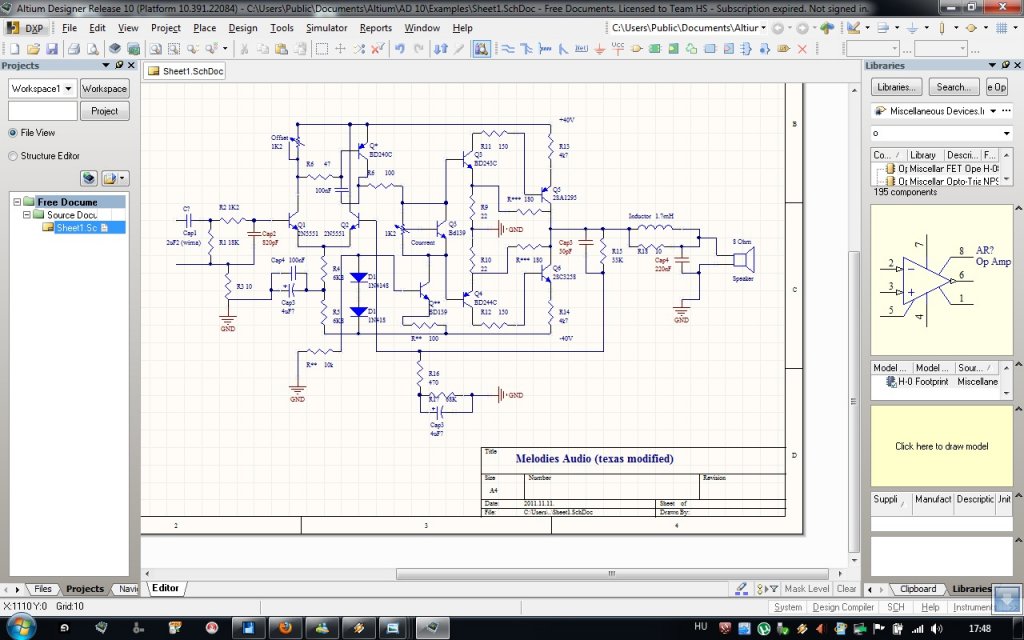The width and height of the screenshot is (1024, 640).
Task: Click the Workspace button
Action: coord(104,88)
